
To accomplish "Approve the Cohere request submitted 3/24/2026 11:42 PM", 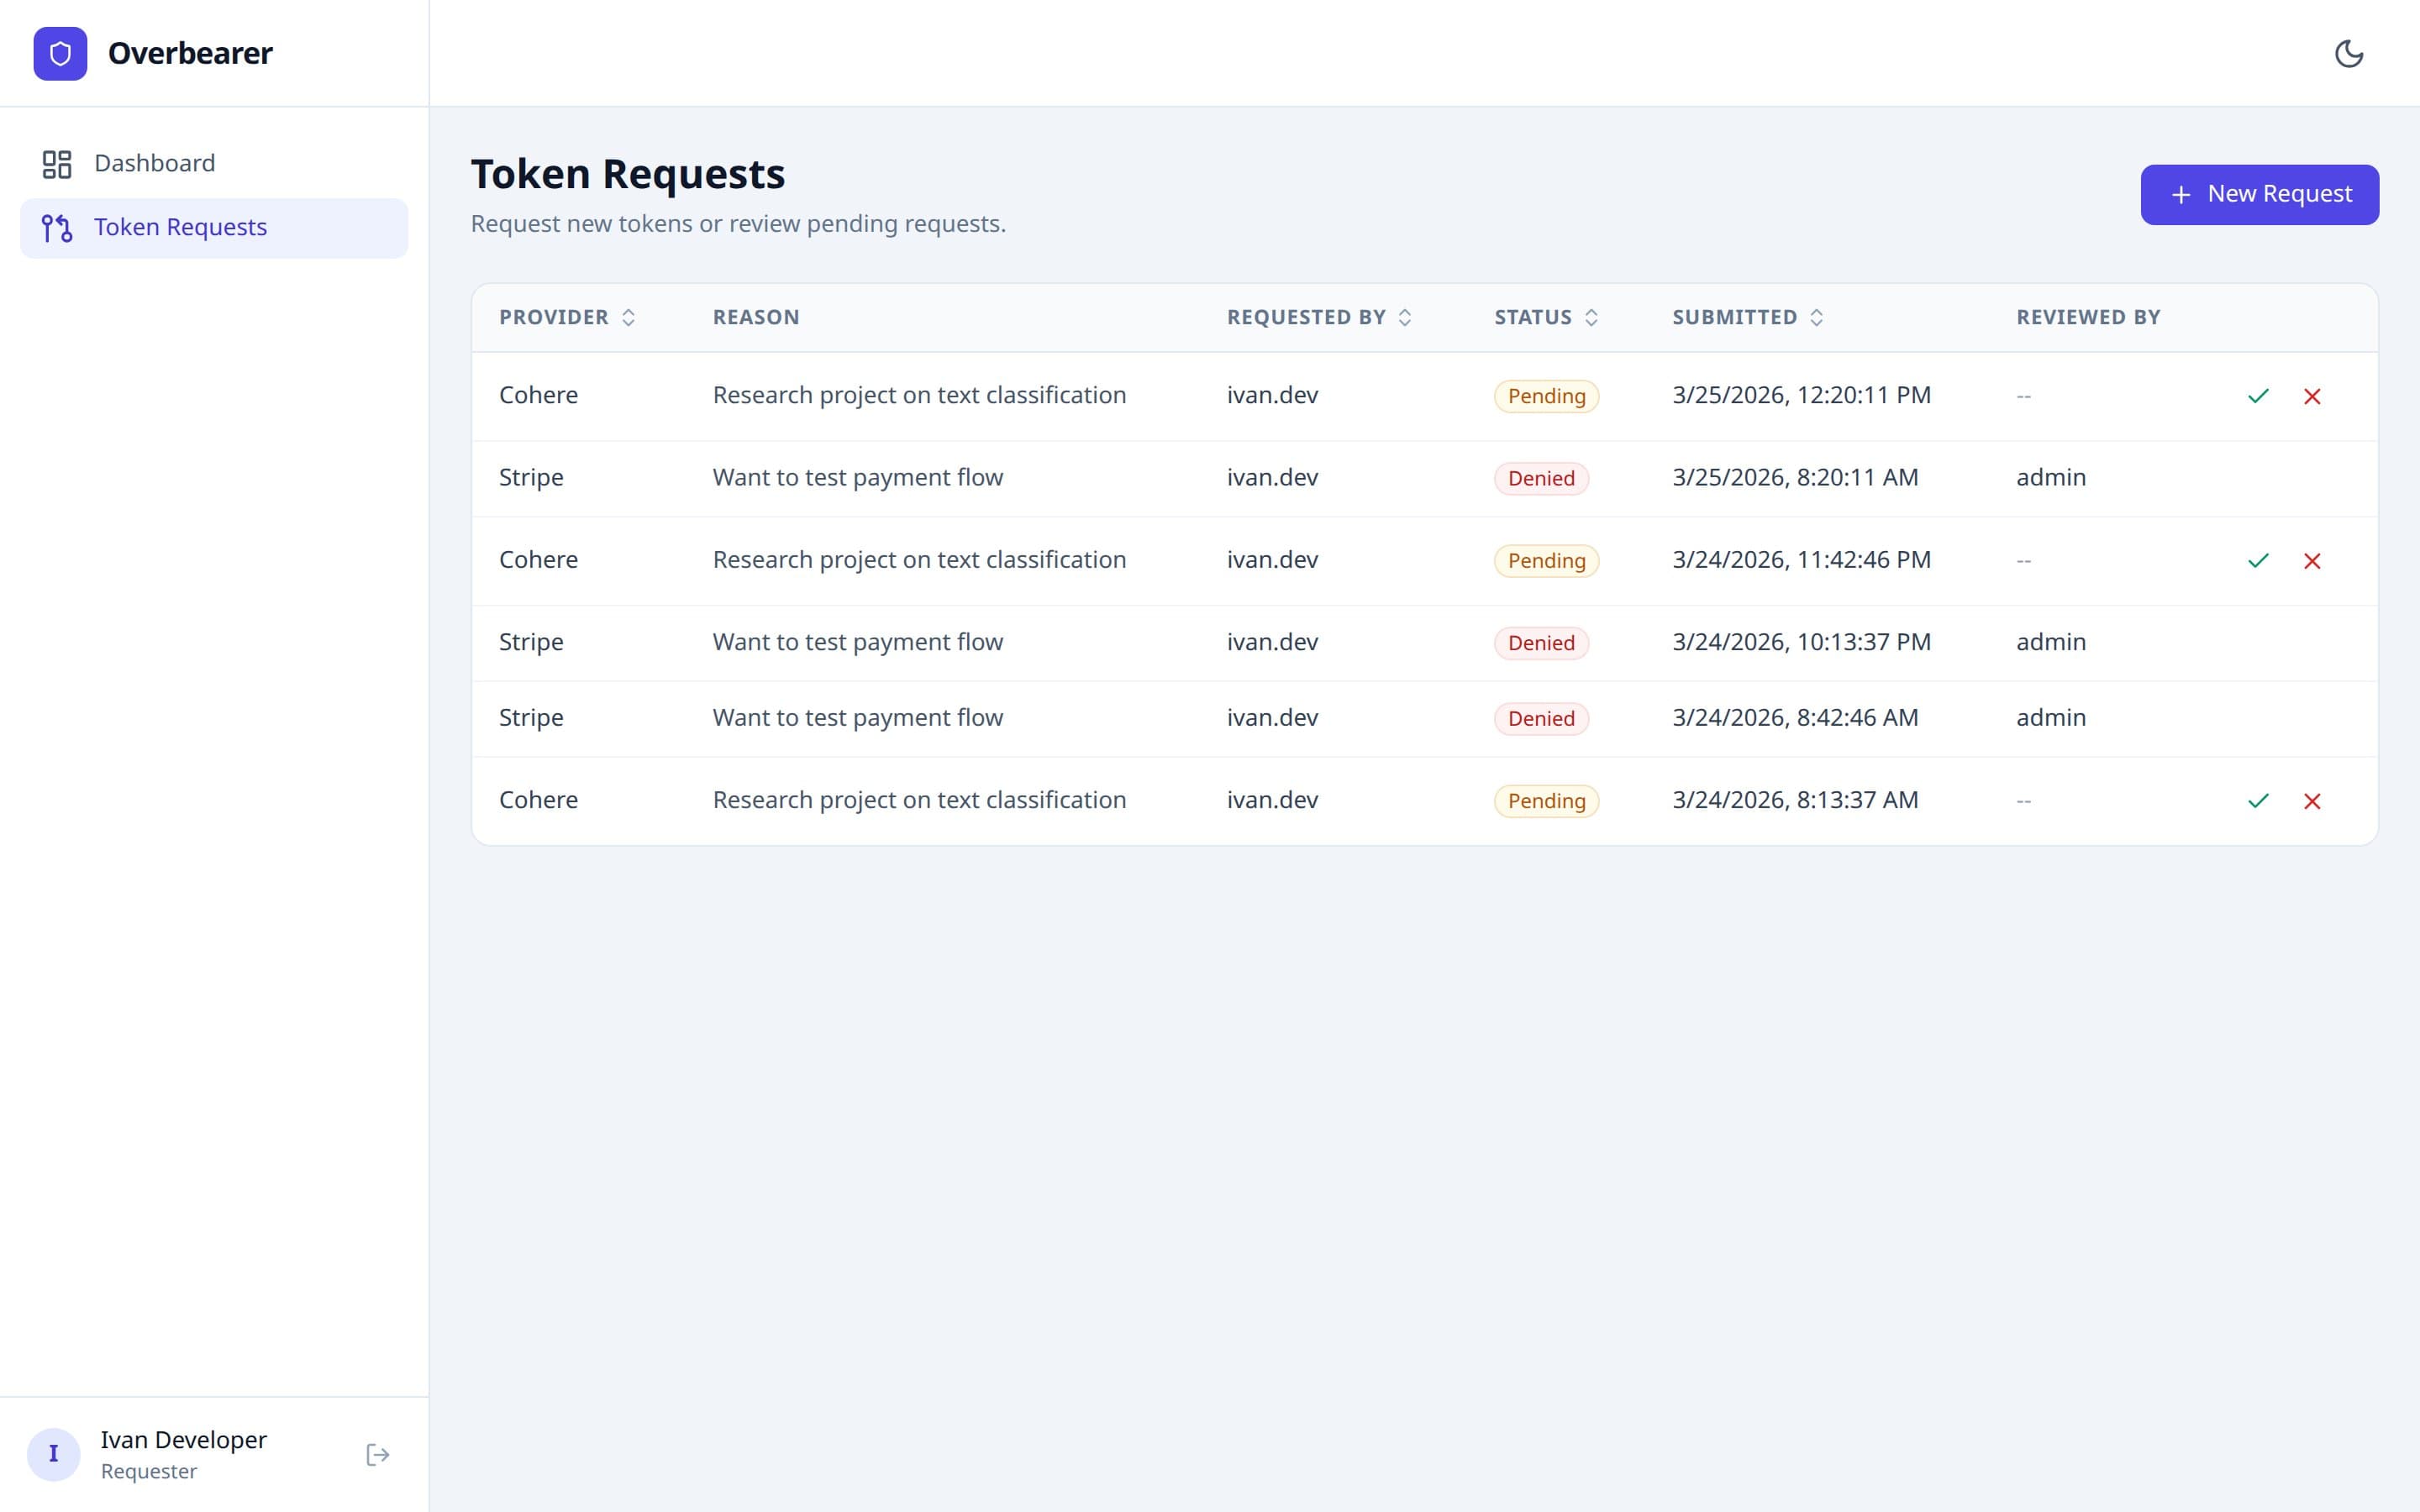I will (2257, 561).
